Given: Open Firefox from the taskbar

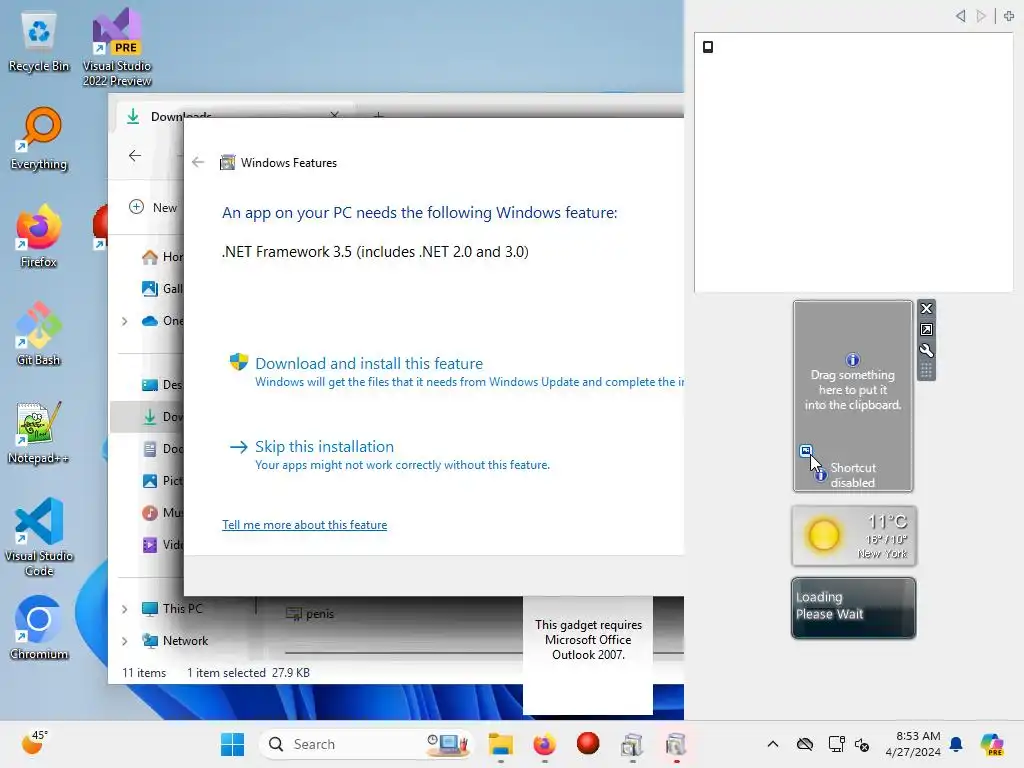Looking at the screenshot, I should [545, 744].
